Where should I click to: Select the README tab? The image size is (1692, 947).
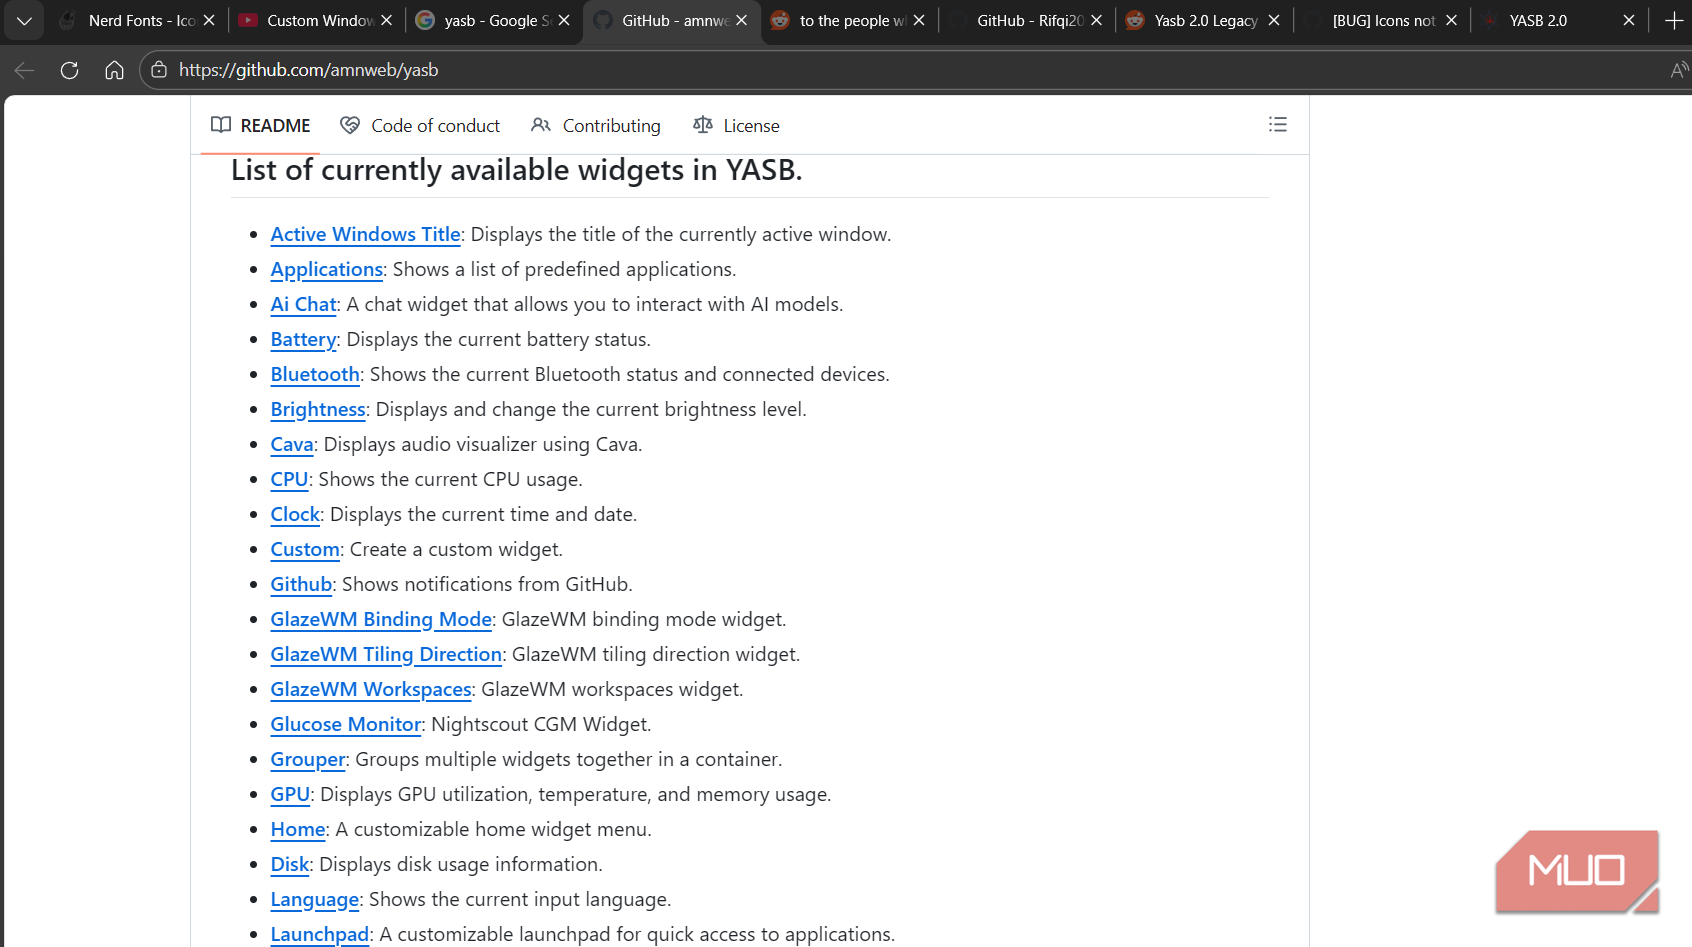[261, 125]
